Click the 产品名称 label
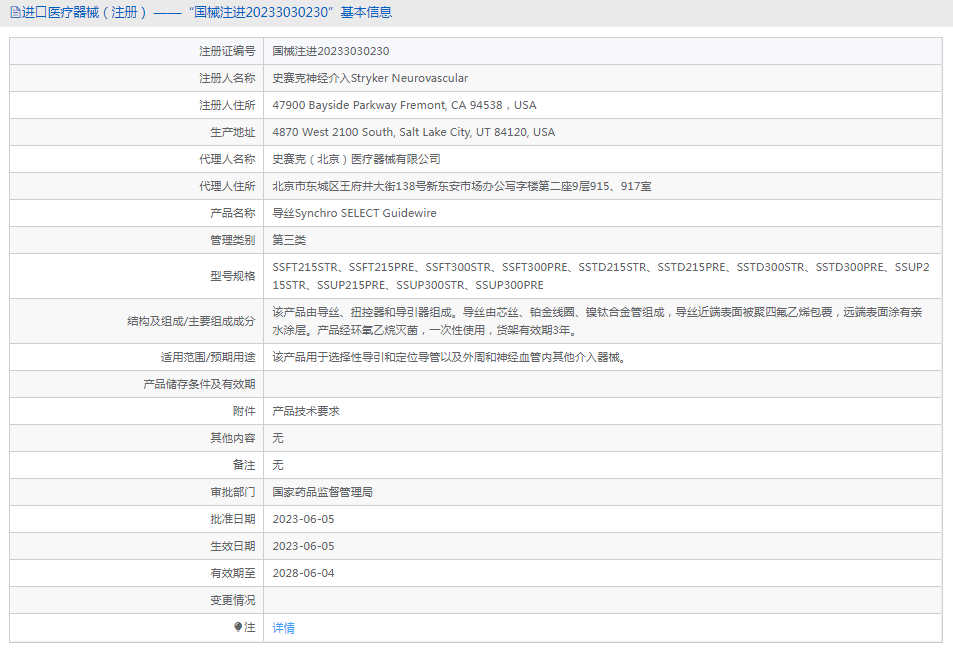 click(233, 213)
